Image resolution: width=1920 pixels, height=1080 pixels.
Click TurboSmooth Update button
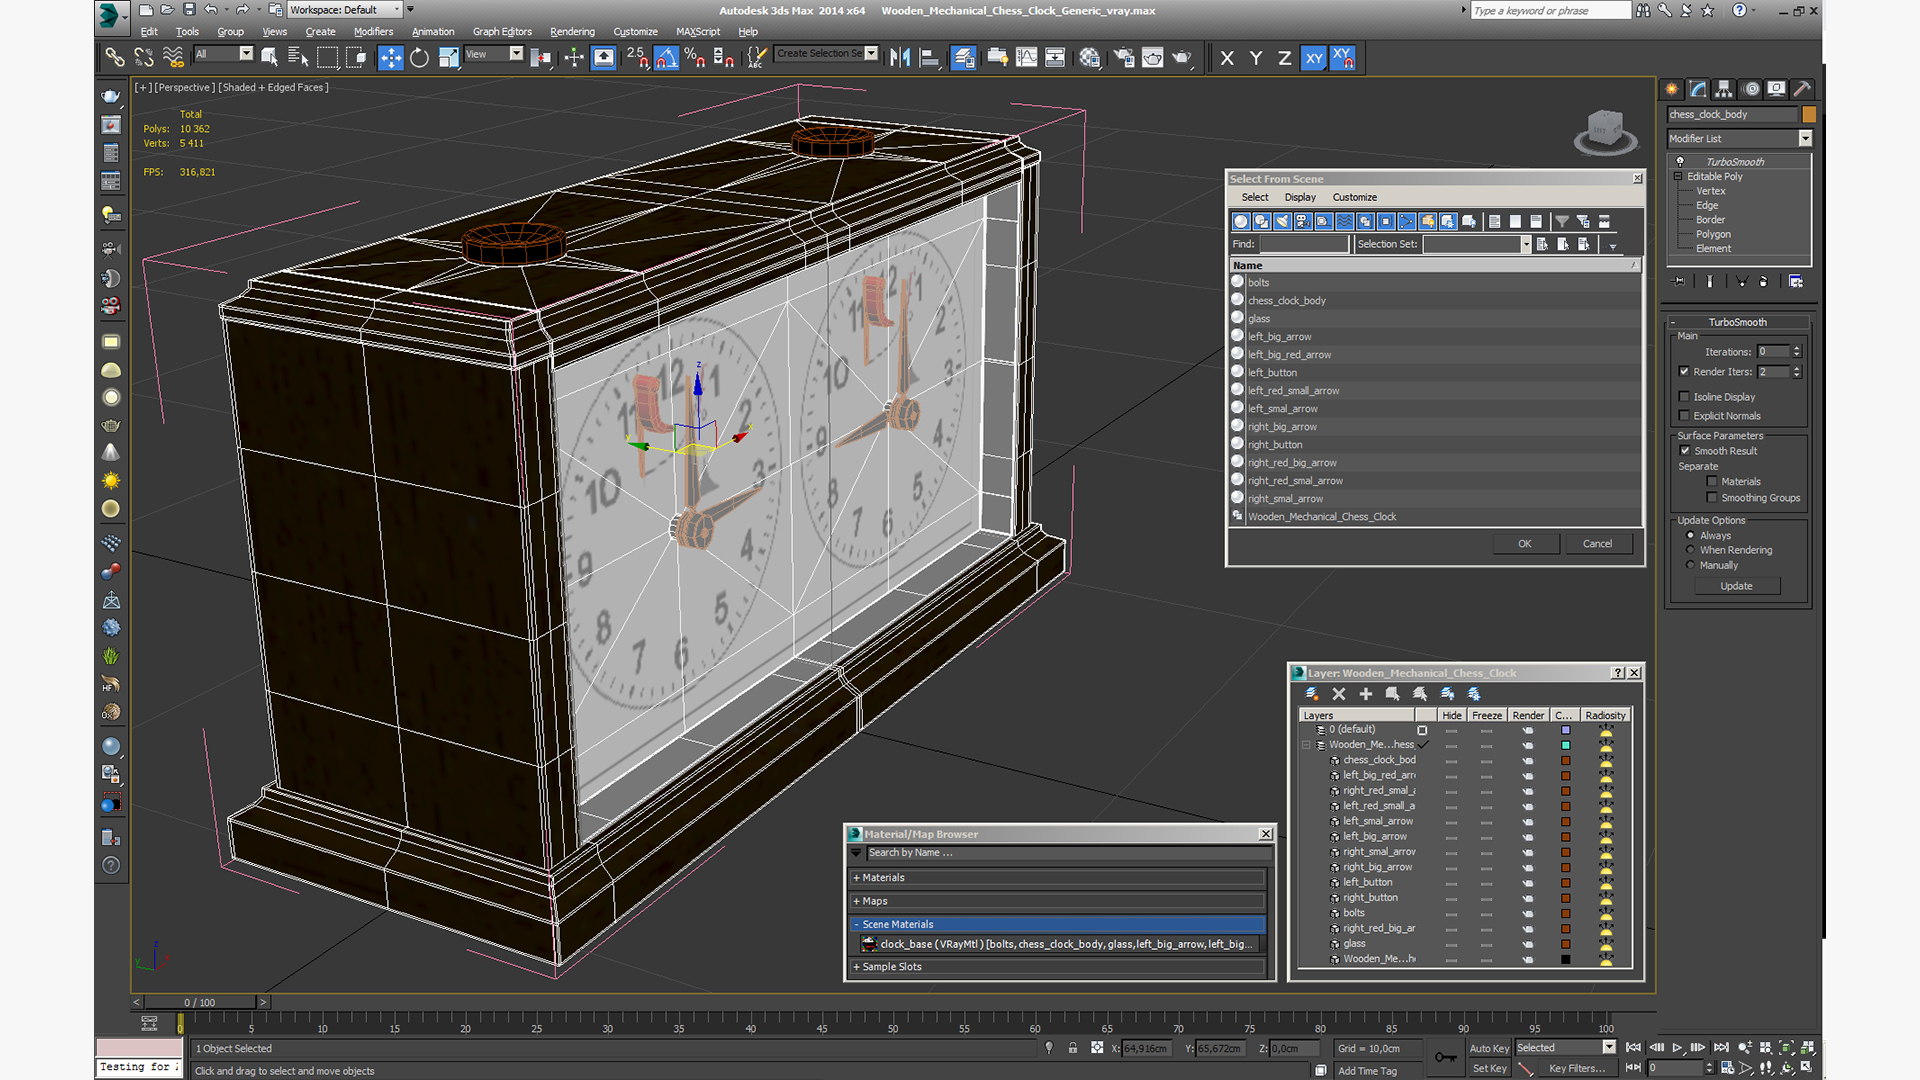tap(1736, 587)
